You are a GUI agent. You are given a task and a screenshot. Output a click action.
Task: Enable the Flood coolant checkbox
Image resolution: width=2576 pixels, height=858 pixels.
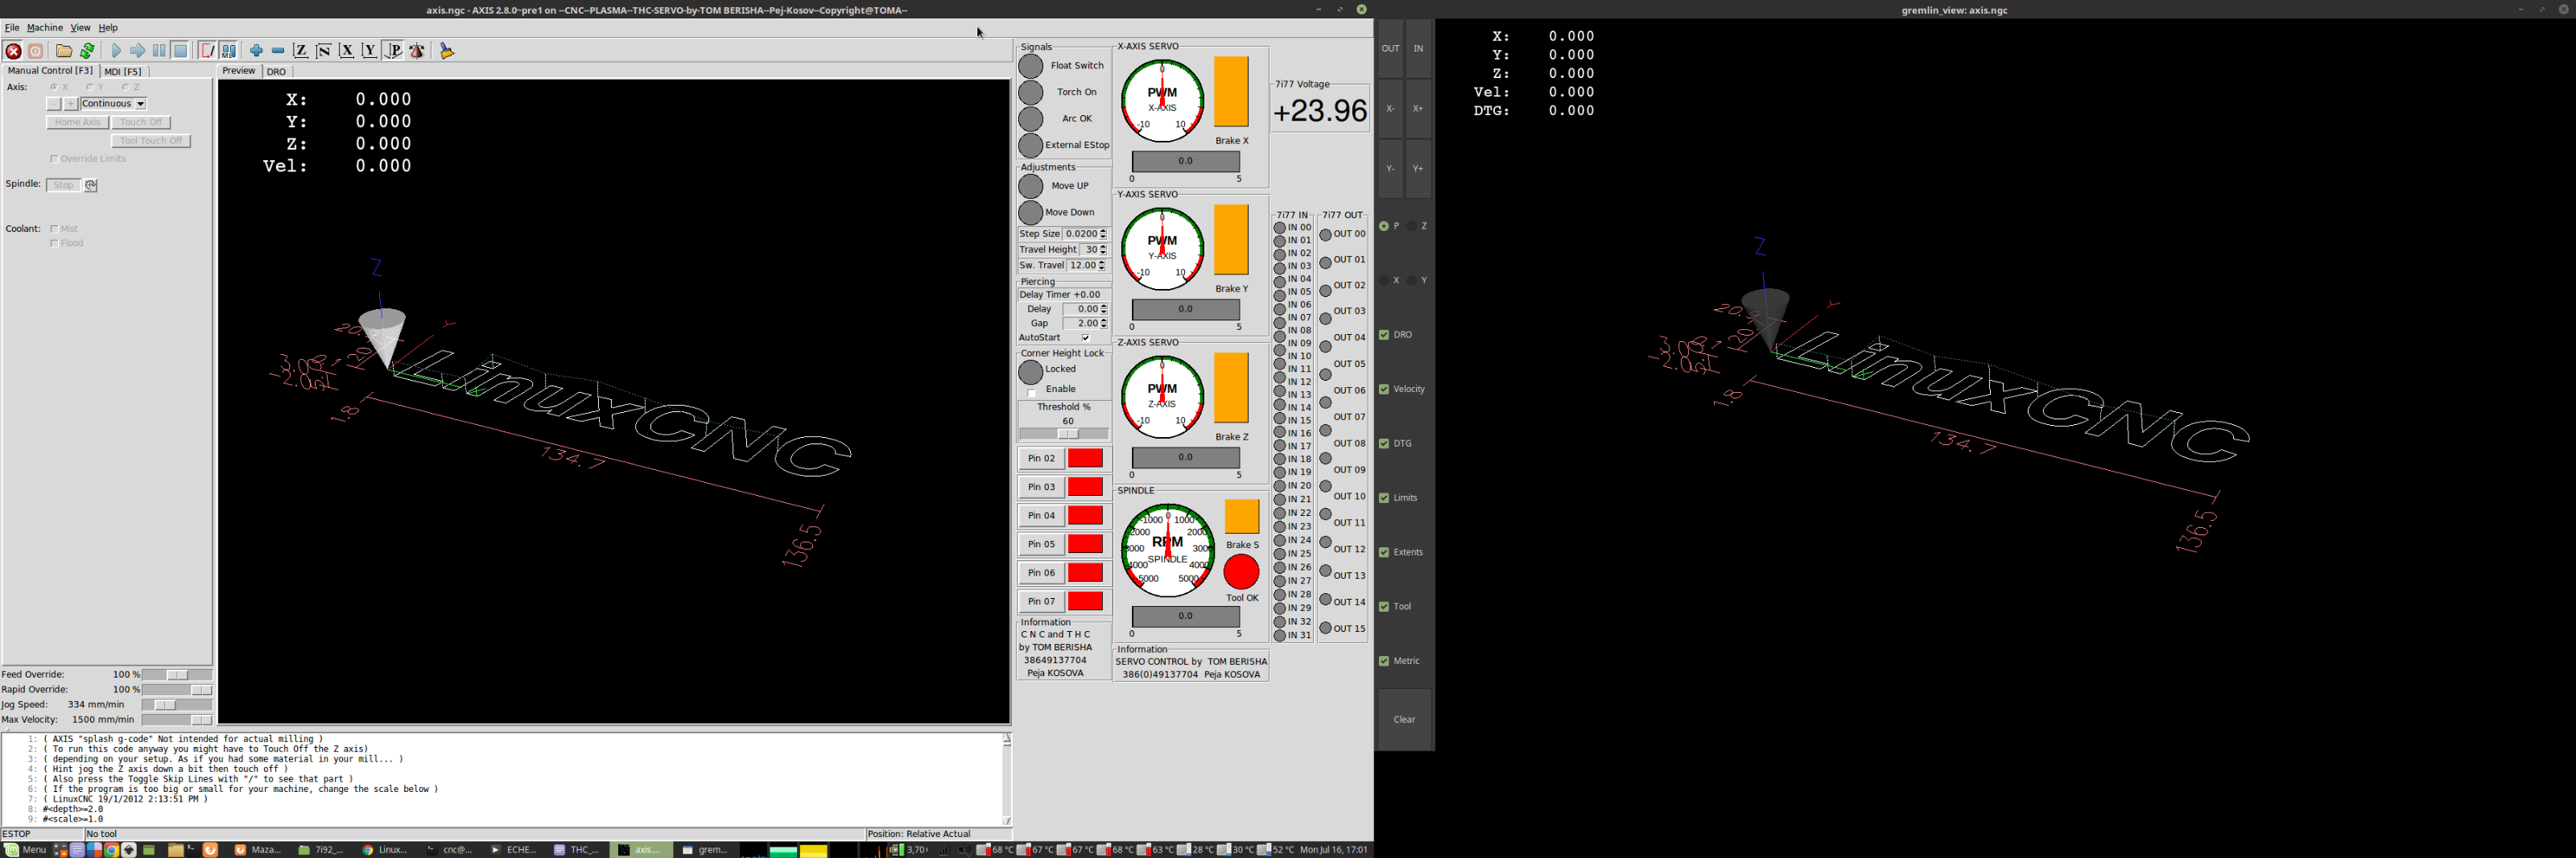[x=54, y=243]
